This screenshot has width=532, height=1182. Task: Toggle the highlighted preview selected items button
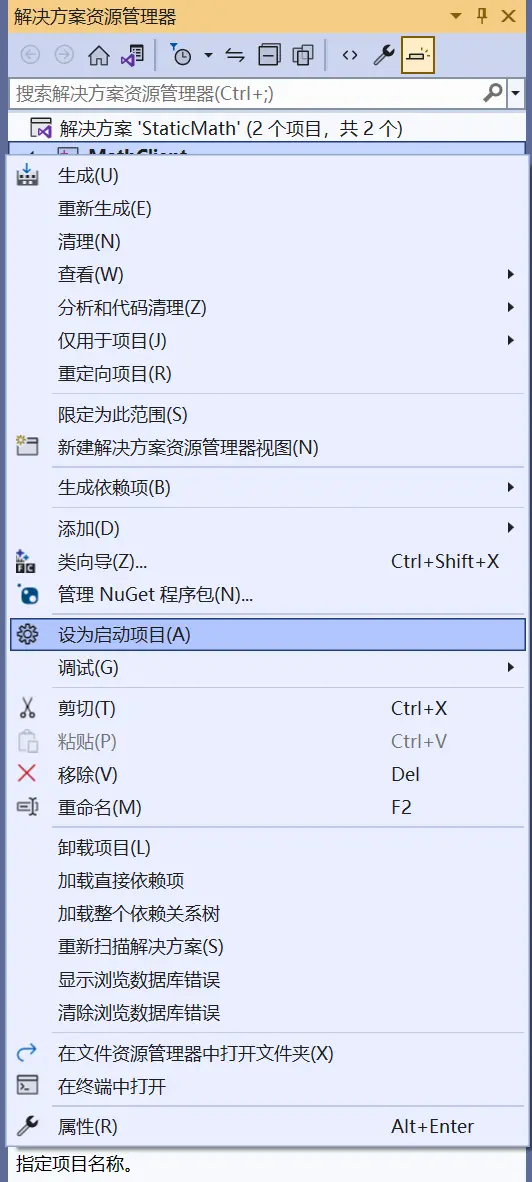[417, 55]
